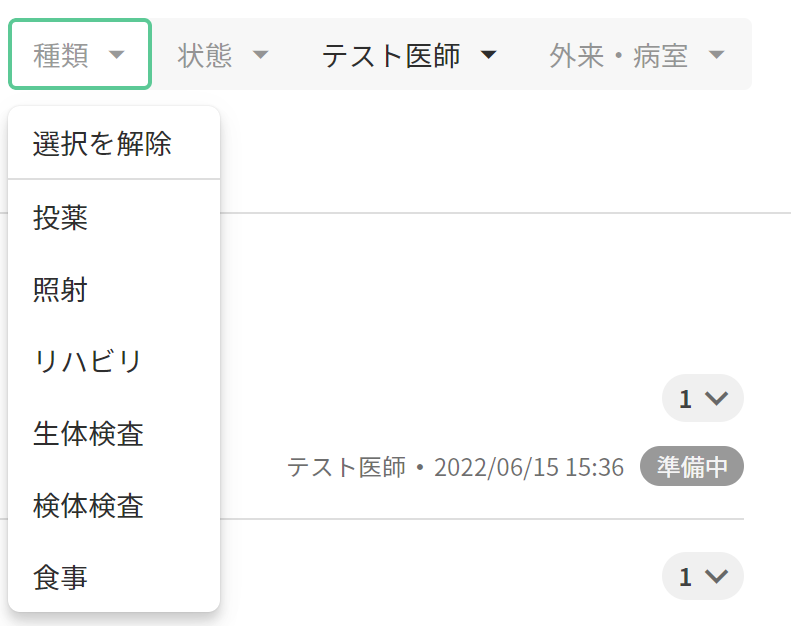Open the テスト医師 doctor dropdown

[x=409, y=55]
